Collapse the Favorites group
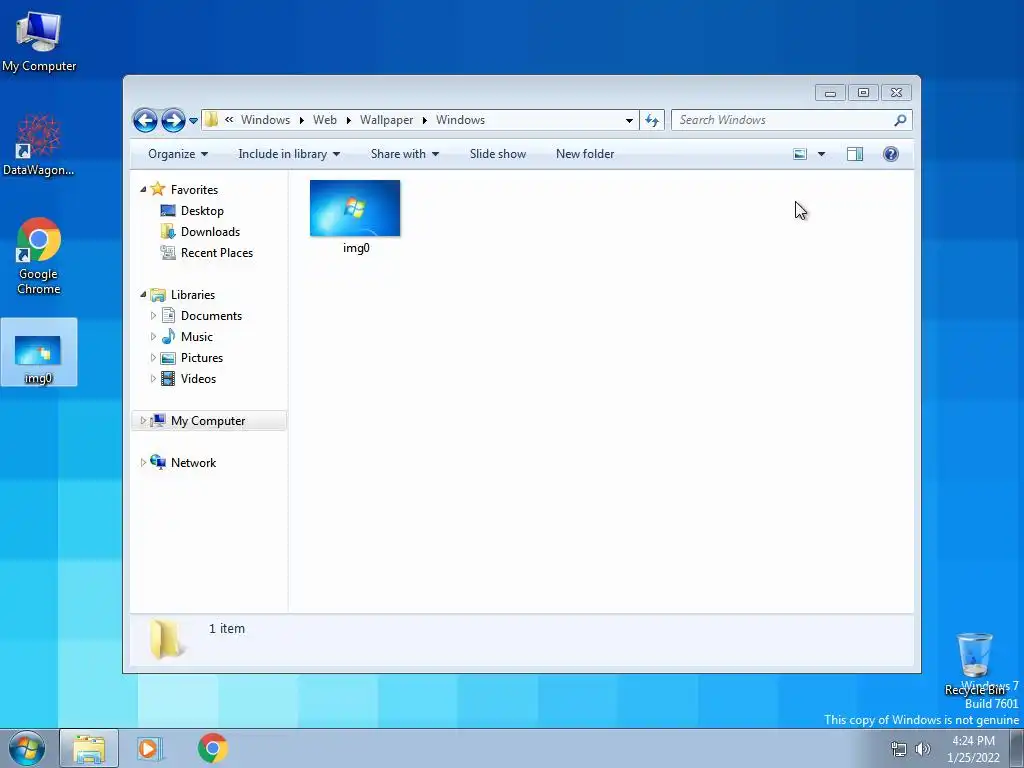This screenshot has height=768, width=1024. (x=143, y=189)
